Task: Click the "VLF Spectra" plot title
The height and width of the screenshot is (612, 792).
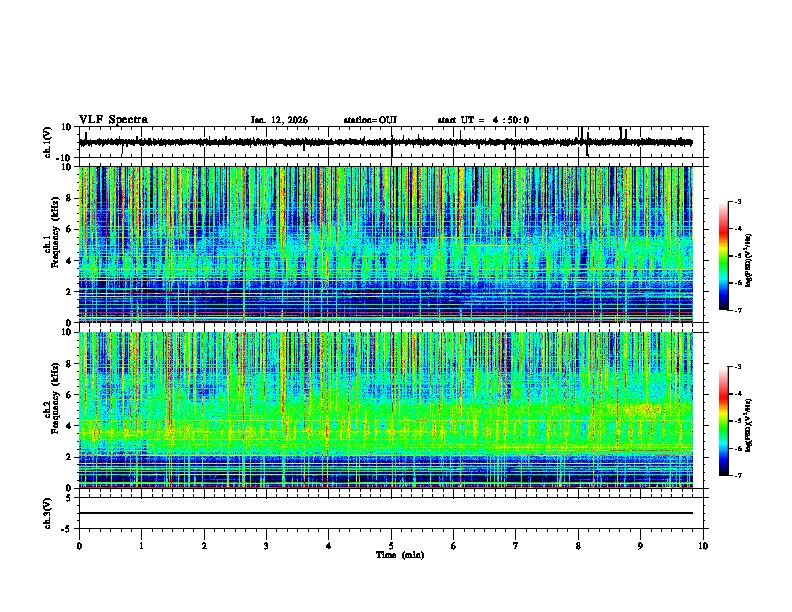Action: click(x=113, y=119)
